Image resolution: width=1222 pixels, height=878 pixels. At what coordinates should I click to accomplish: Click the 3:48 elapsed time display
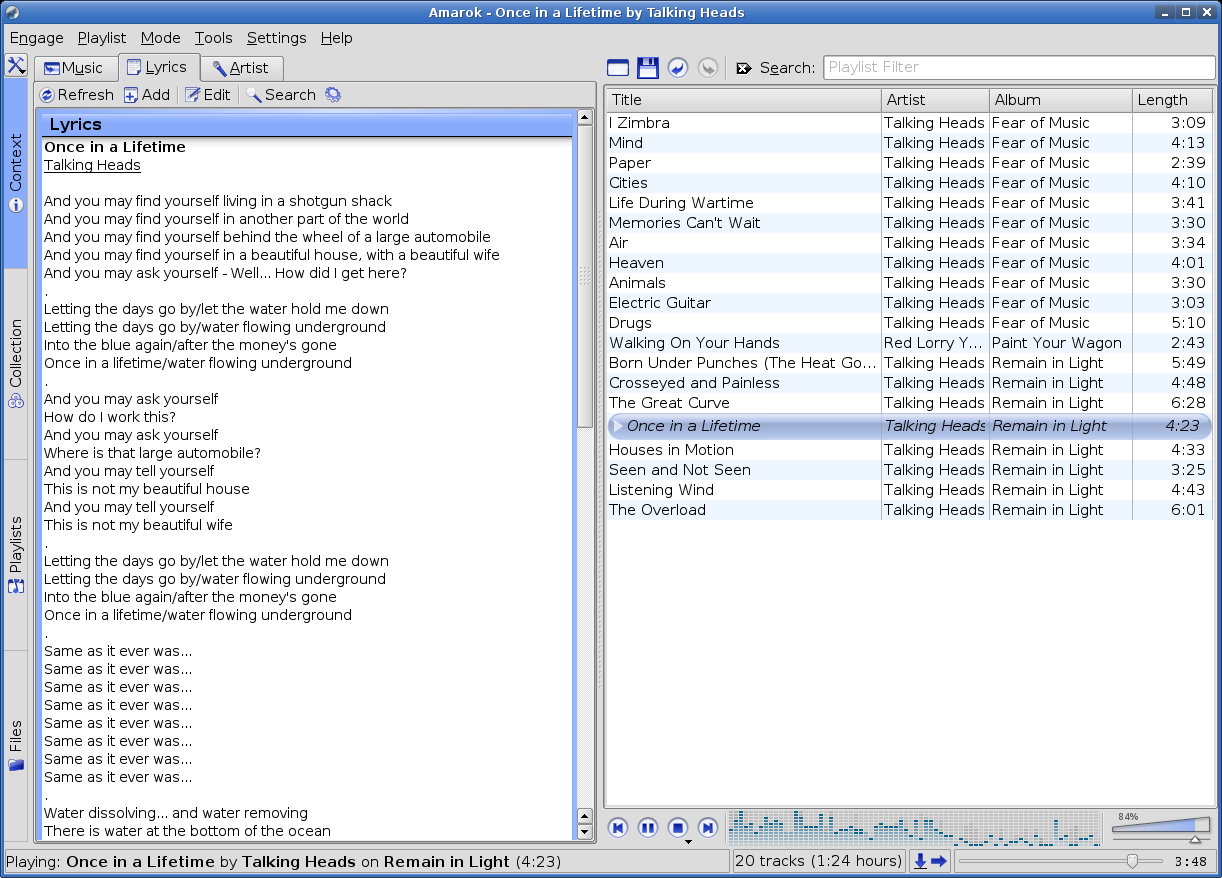click(1190, 861)
